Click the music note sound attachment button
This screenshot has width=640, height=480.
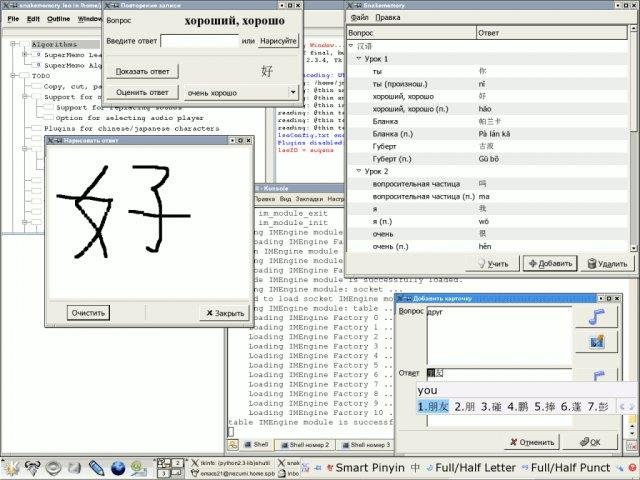596,316
